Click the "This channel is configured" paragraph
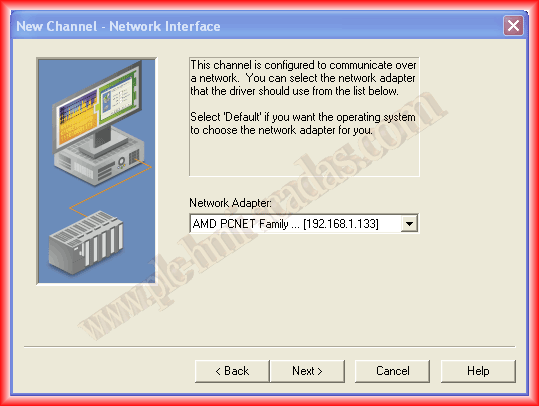Image resolution: width=539 pixels, height=406 pixels. pyautogui.click(x=303, y=78)
